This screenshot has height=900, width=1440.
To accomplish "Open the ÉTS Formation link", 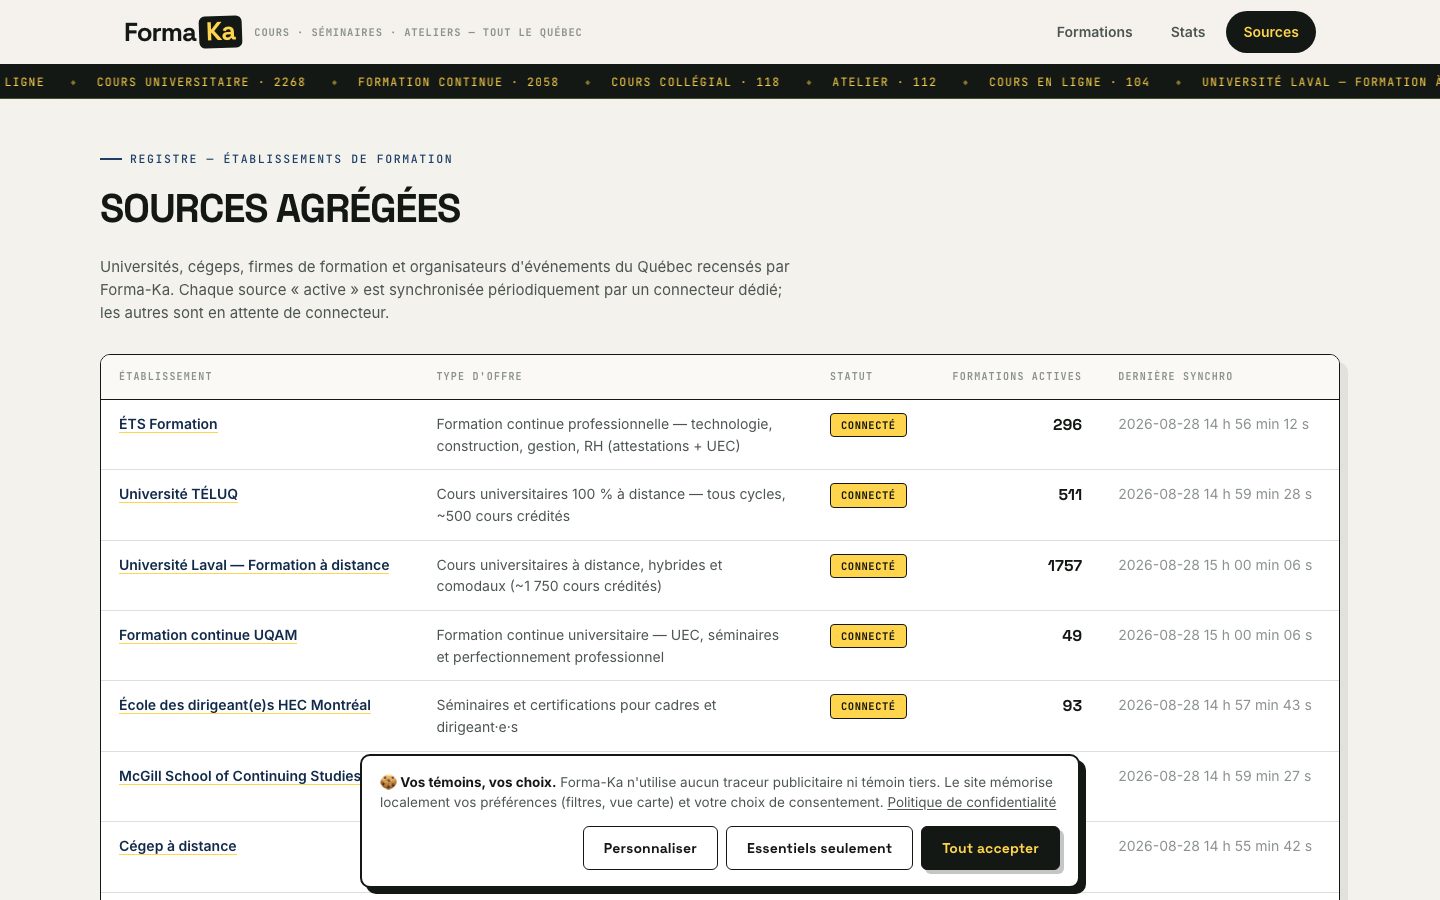I will pos(168,424).
